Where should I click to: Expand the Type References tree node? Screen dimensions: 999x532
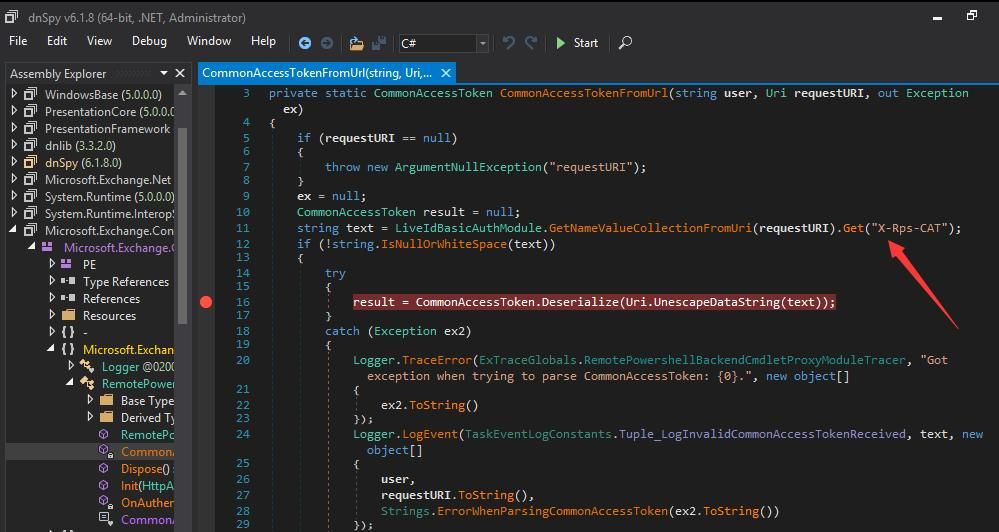[x=52, y=281]
